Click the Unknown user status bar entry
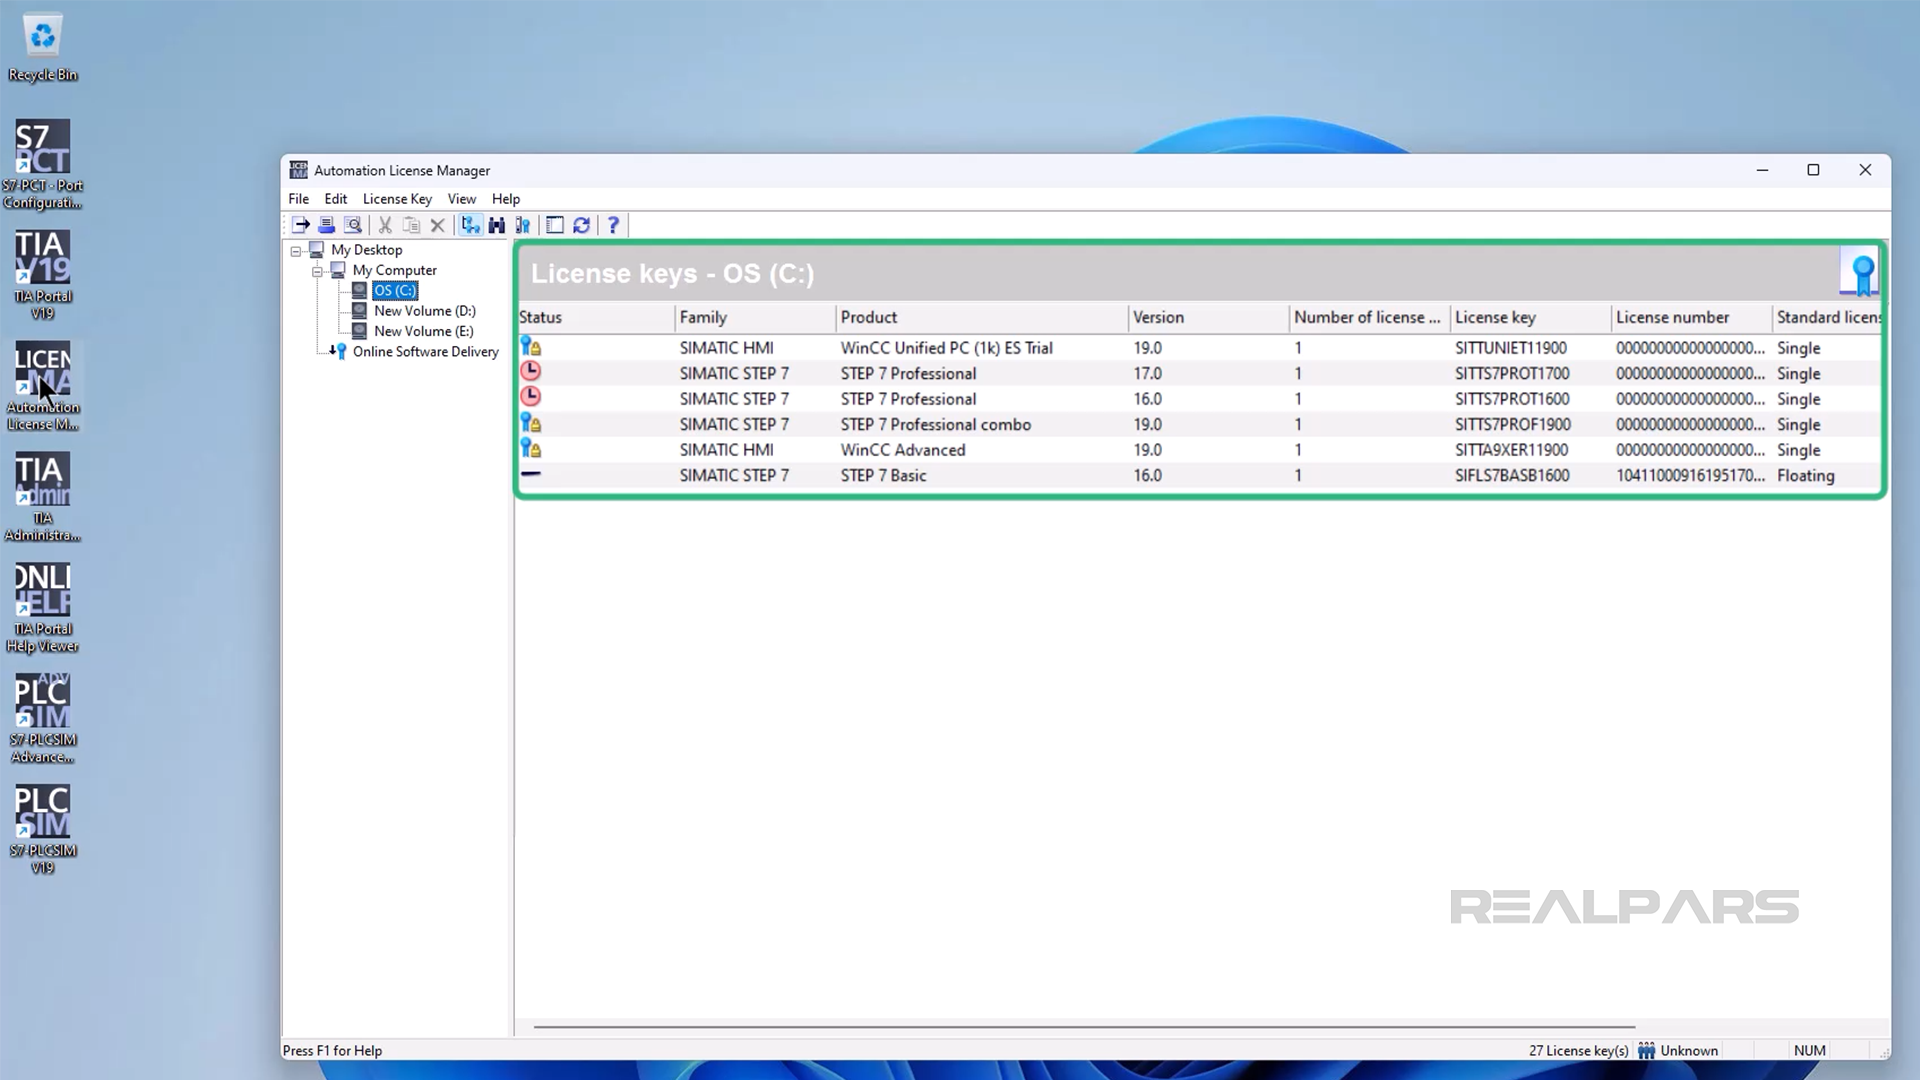 point(1679,1050)
